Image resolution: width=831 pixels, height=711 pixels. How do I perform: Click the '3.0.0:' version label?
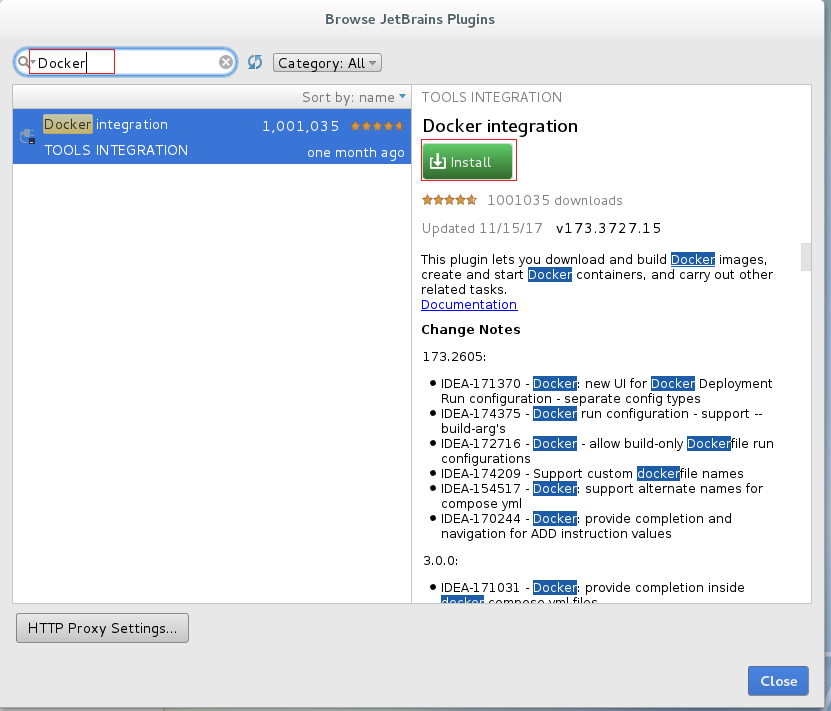pos(440,561)
